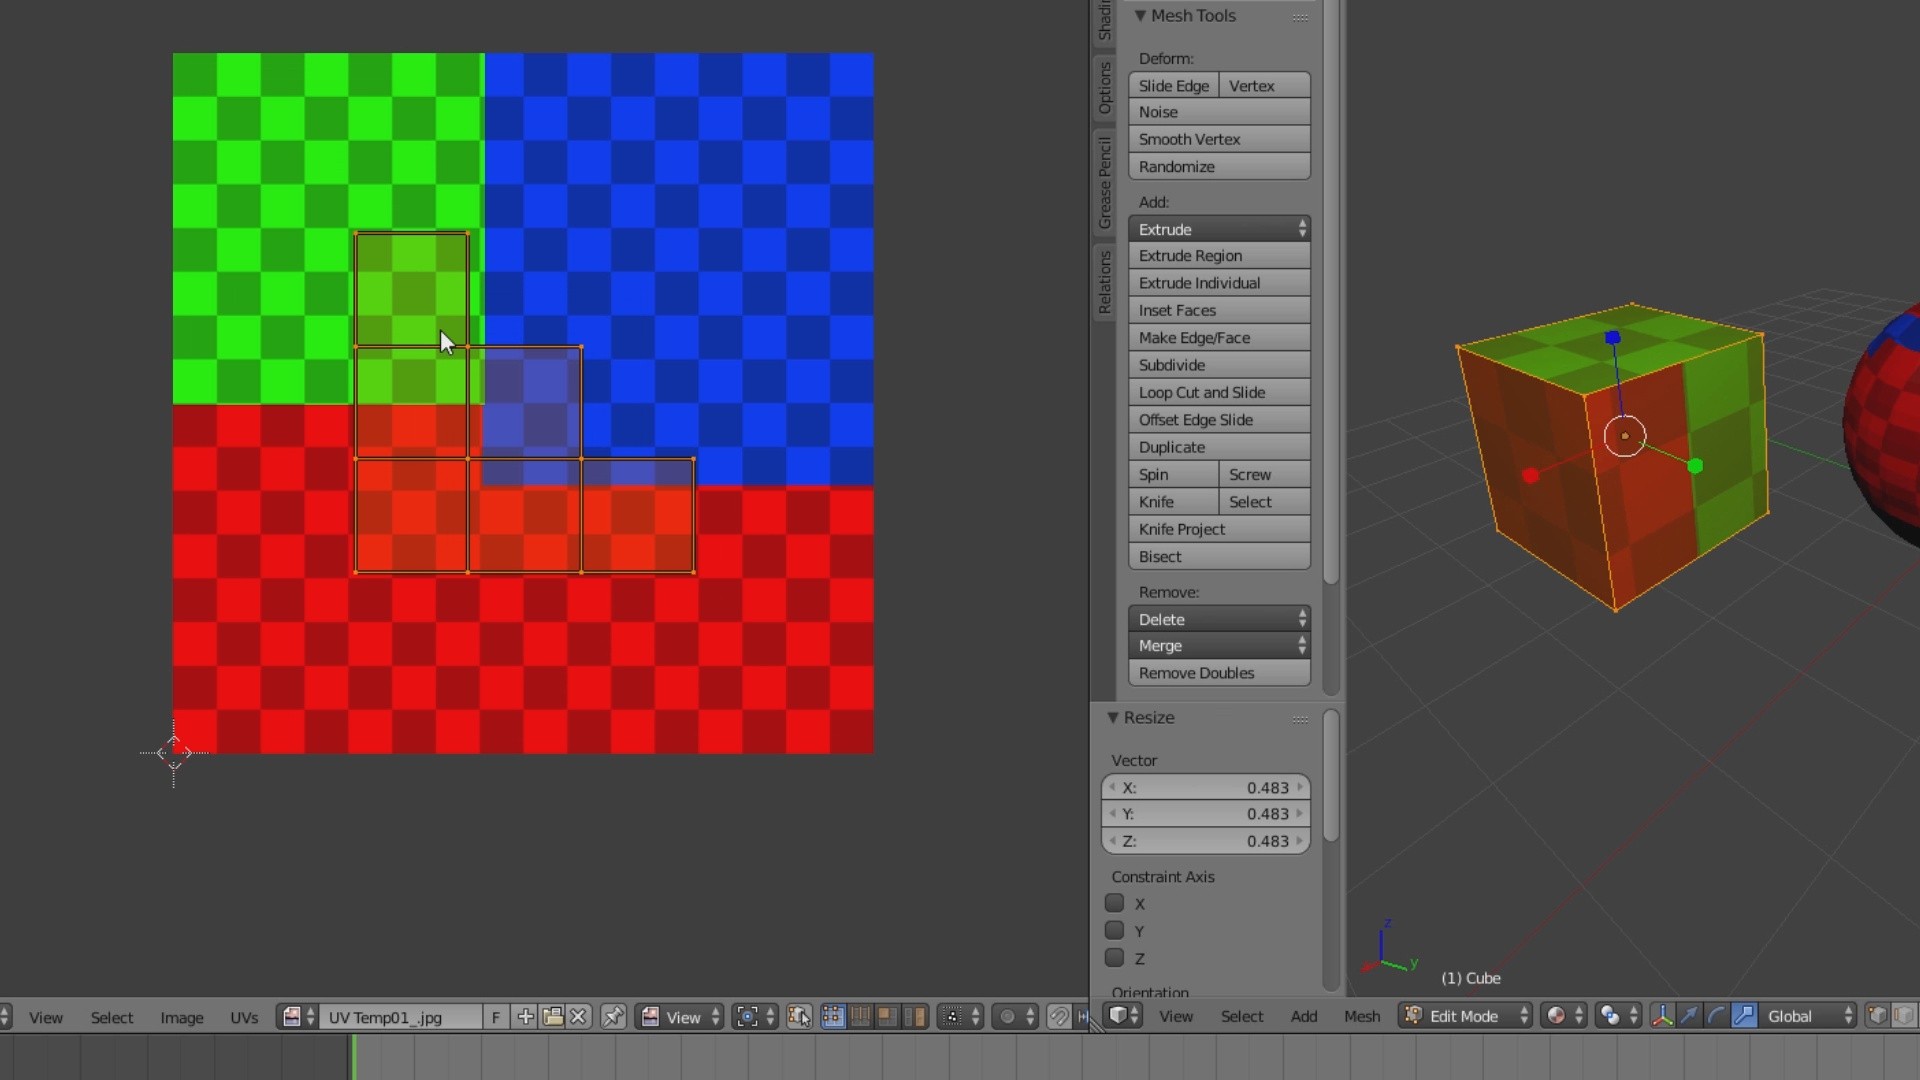Expand the Extrude dropdown menu

[1300, 228]
